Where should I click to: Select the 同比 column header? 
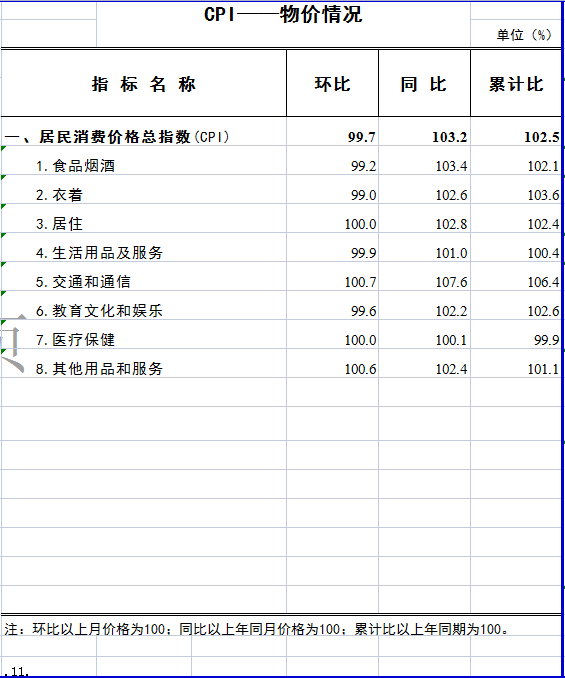tap(424, 84)
